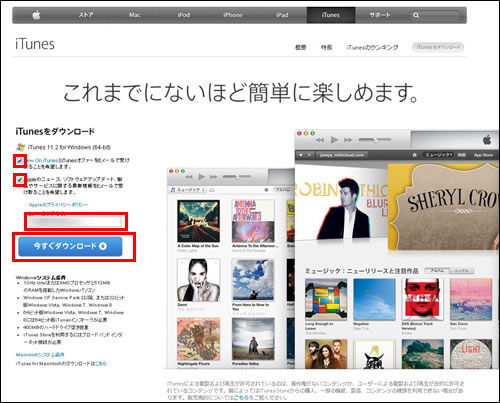Image resolution: width=500 pixels, height=403 pixels.
Task: Click the Apple logo in front iTunes window
Action: (x=487, y=140)
